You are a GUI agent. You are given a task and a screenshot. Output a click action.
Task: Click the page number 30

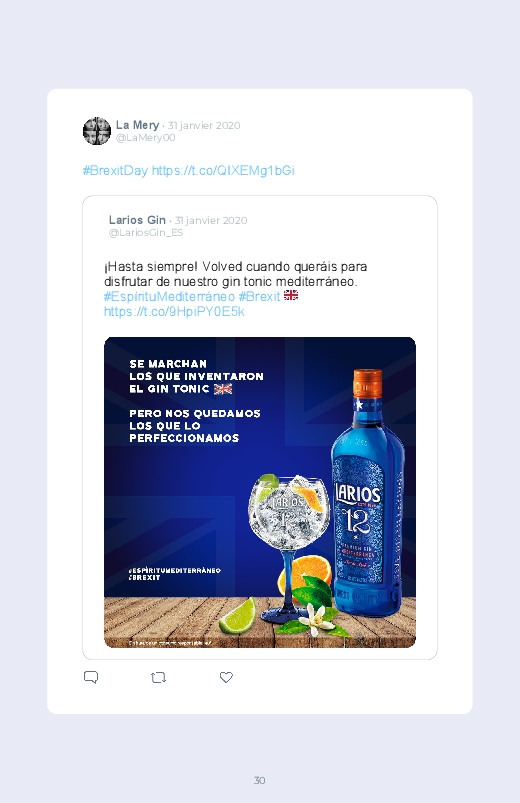point(260,780)
